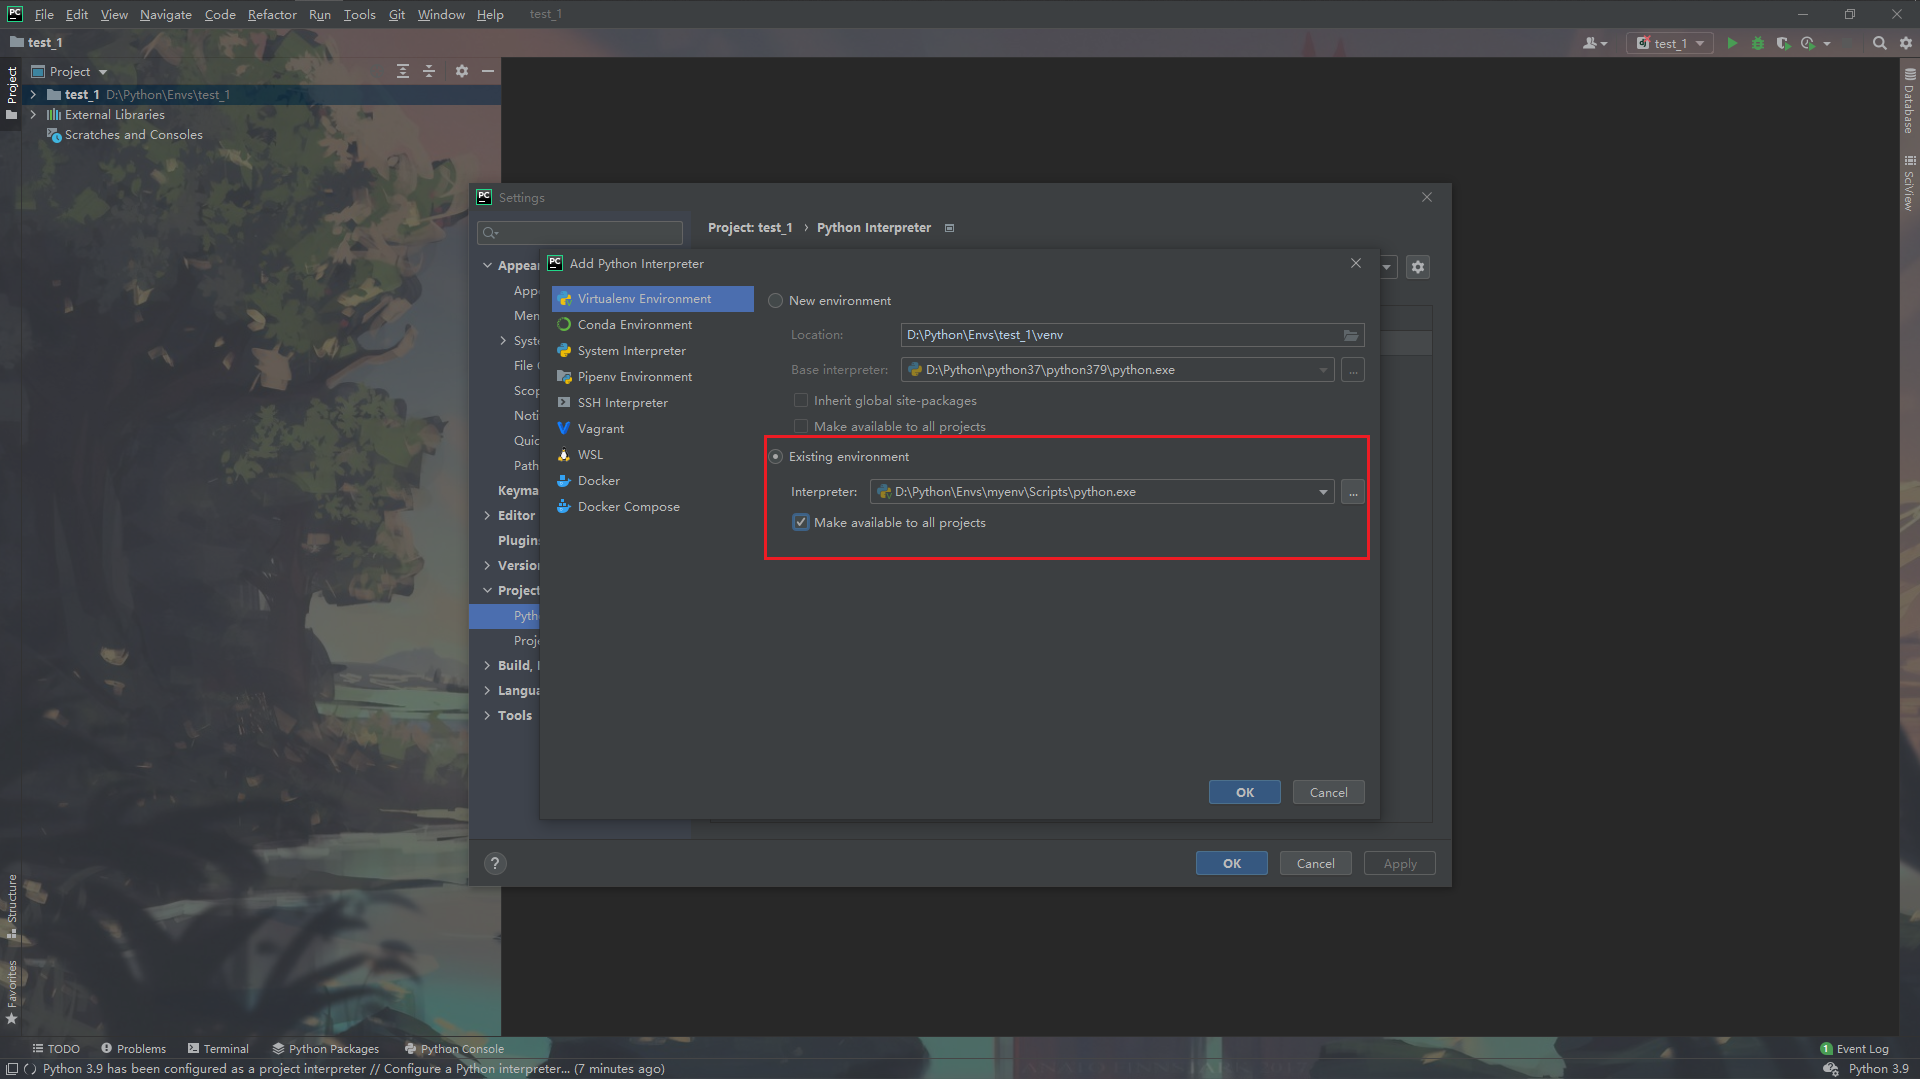Close the Settings dialog
This screenshot has height=1079, width=1920.
(x=1427, y=197)
